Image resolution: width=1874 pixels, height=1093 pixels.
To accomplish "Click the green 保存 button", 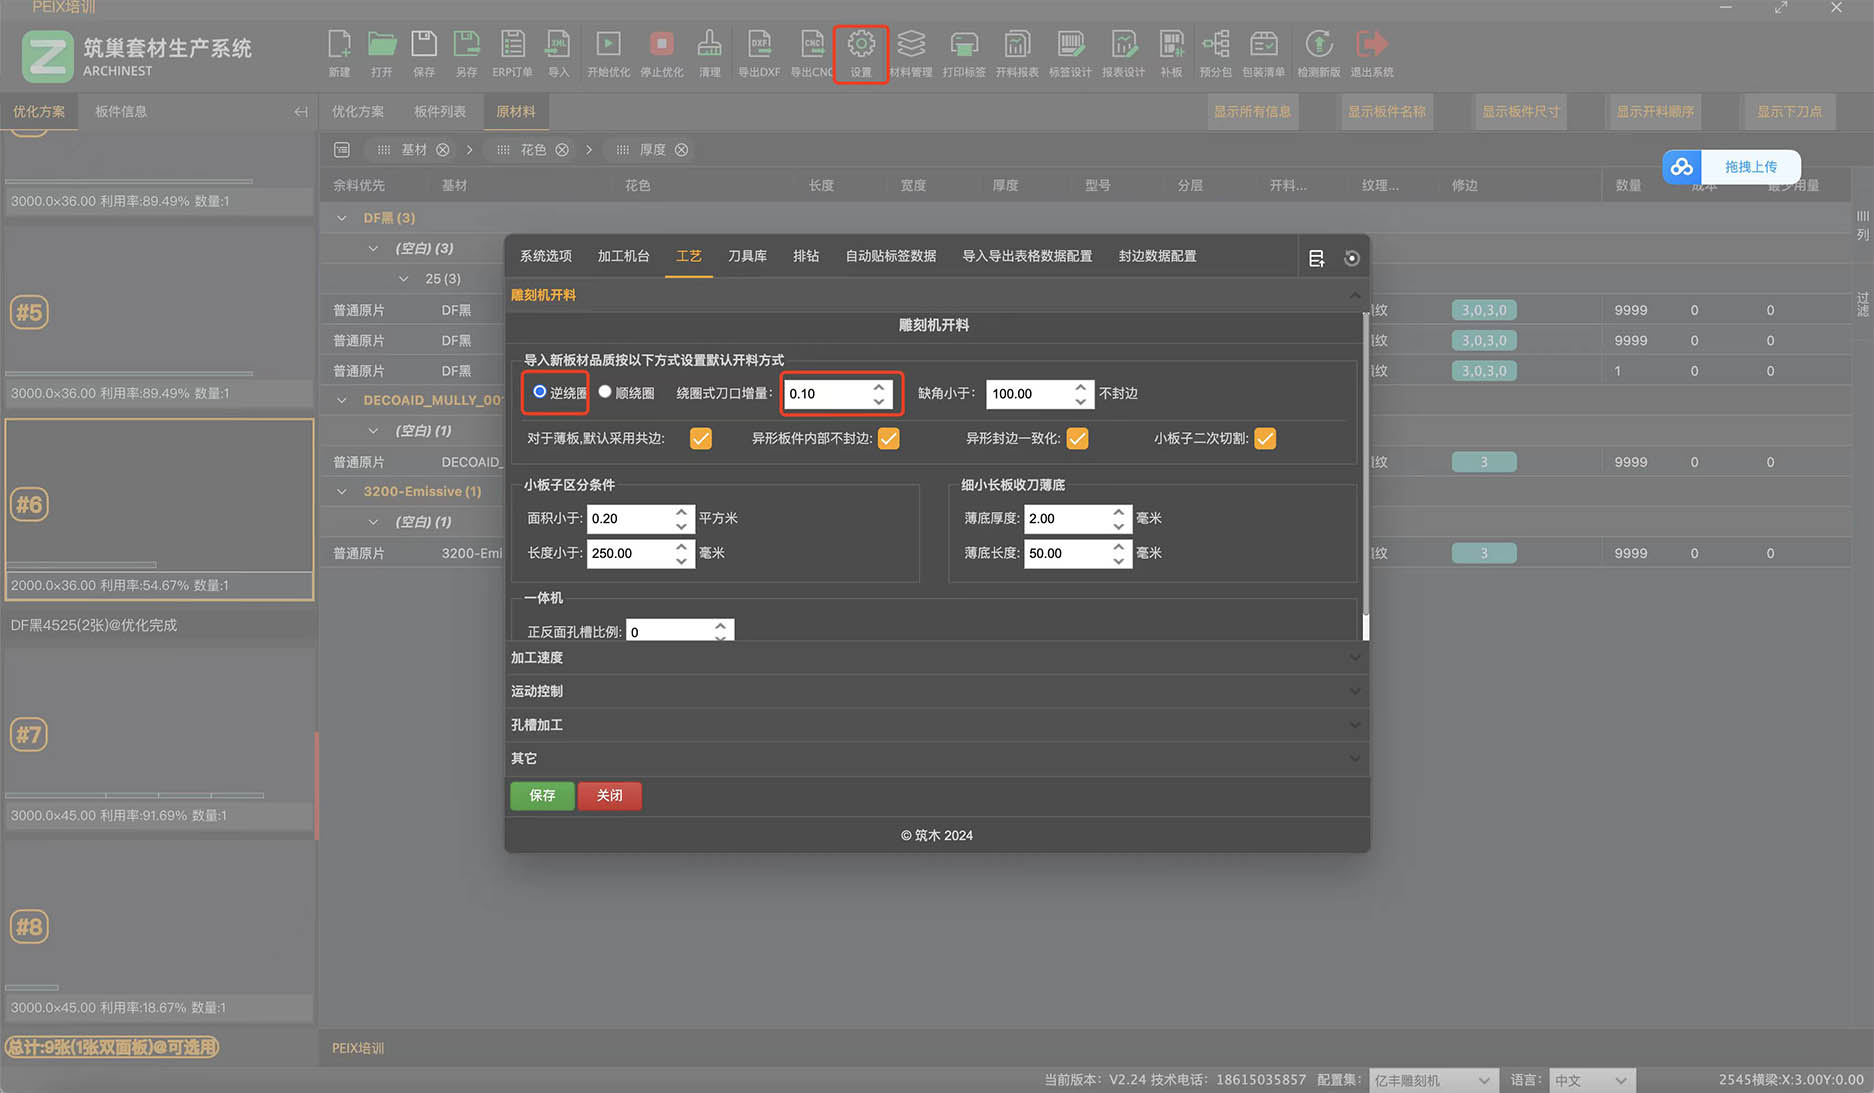I will coord(542,795).
